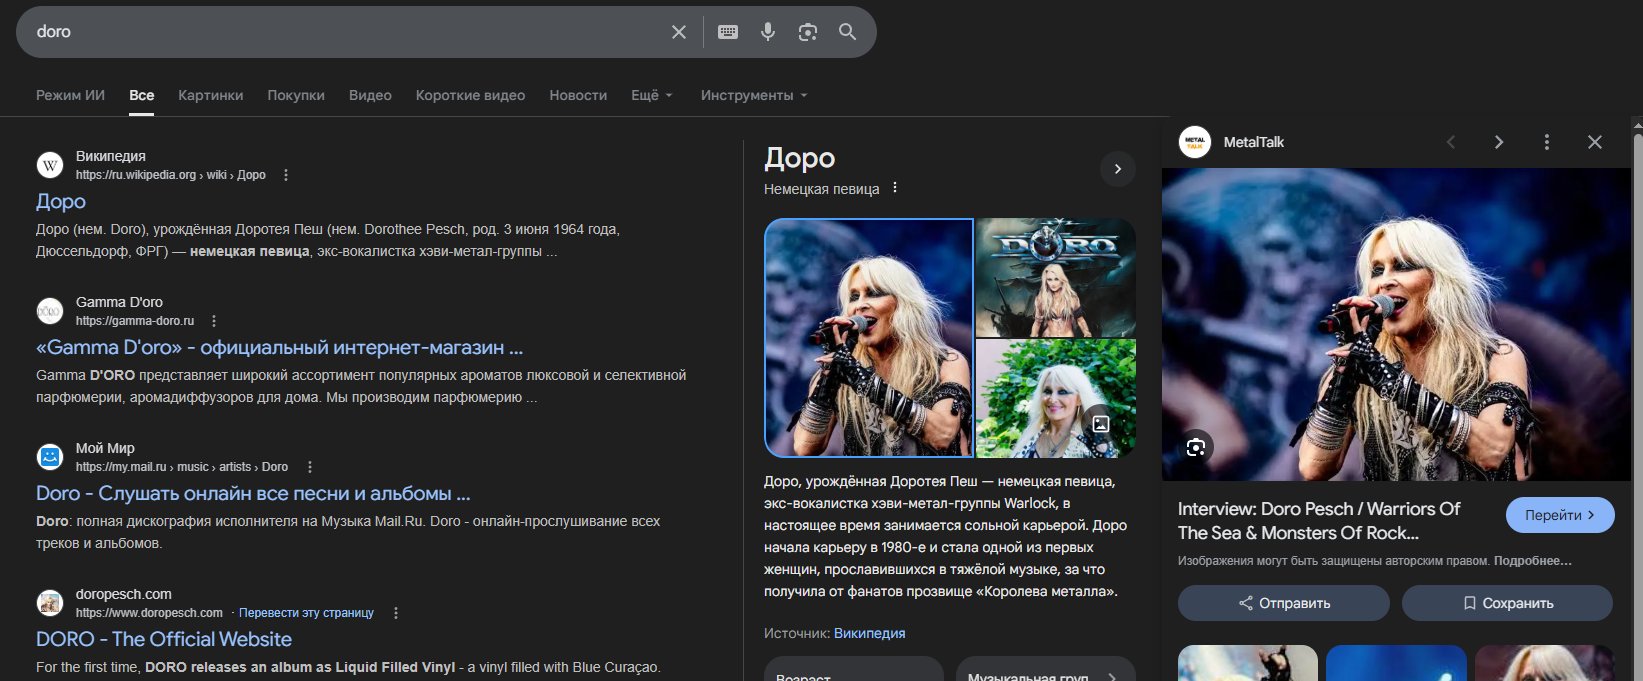This screenshot has height=681, width=1643.
Task: Expand the Доро knowledge panel arrow
Action: point(1117,169)
